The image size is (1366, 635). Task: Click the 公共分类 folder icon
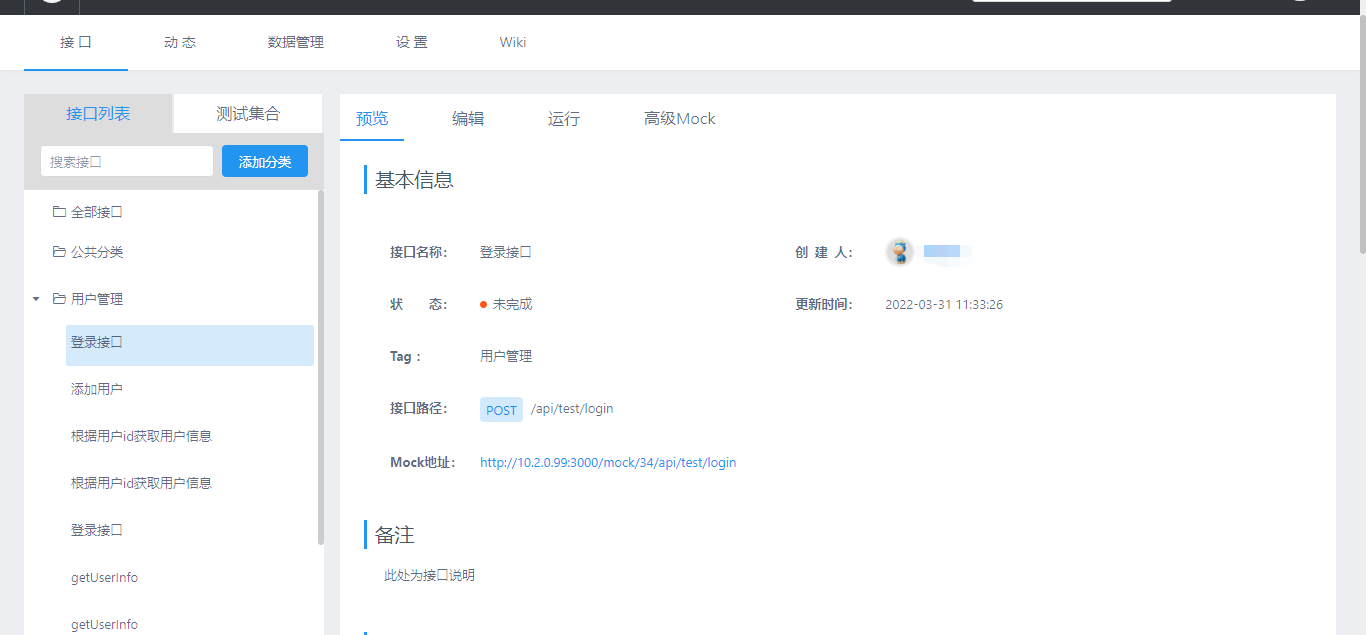click(59, 252)
